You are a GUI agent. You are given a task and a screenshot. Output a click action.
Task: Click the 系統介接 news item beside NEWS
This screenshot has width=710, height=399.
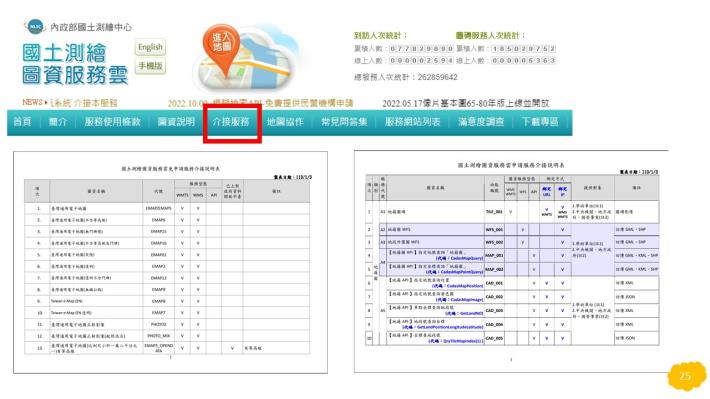pyautogui.click(x=84, y=103)
